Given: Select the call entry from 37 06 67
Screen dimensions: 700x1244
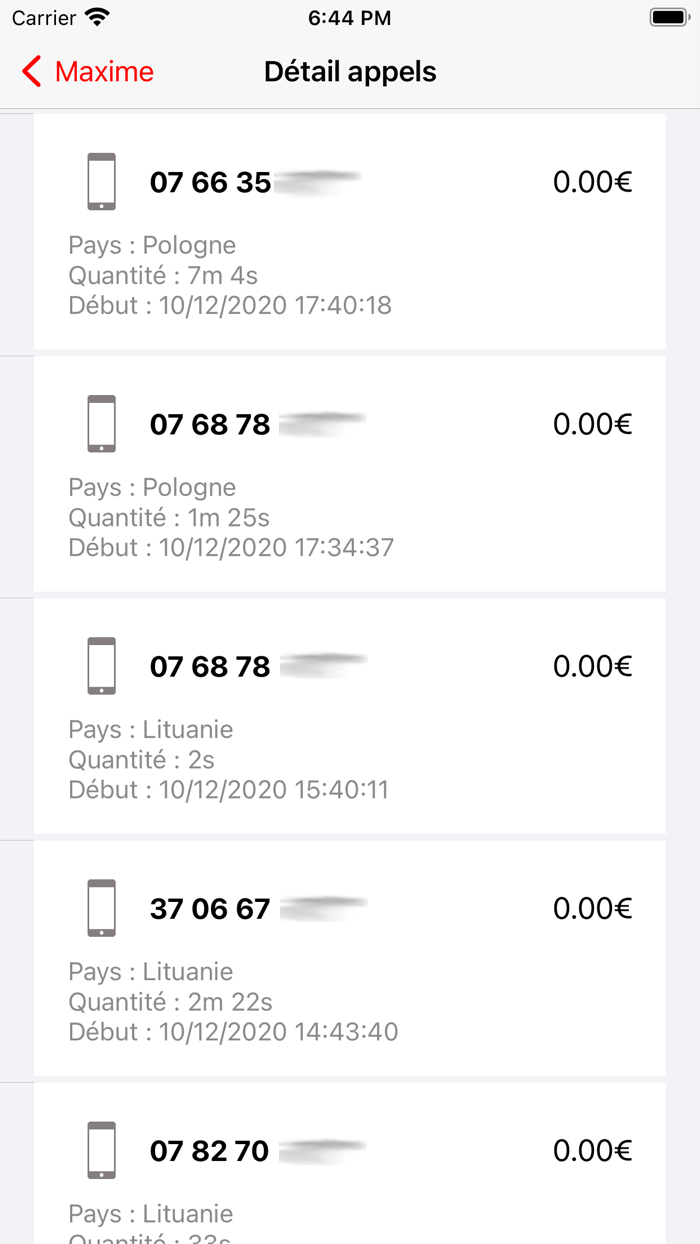Looking at the screenshot, I should (x=350, y=961).
